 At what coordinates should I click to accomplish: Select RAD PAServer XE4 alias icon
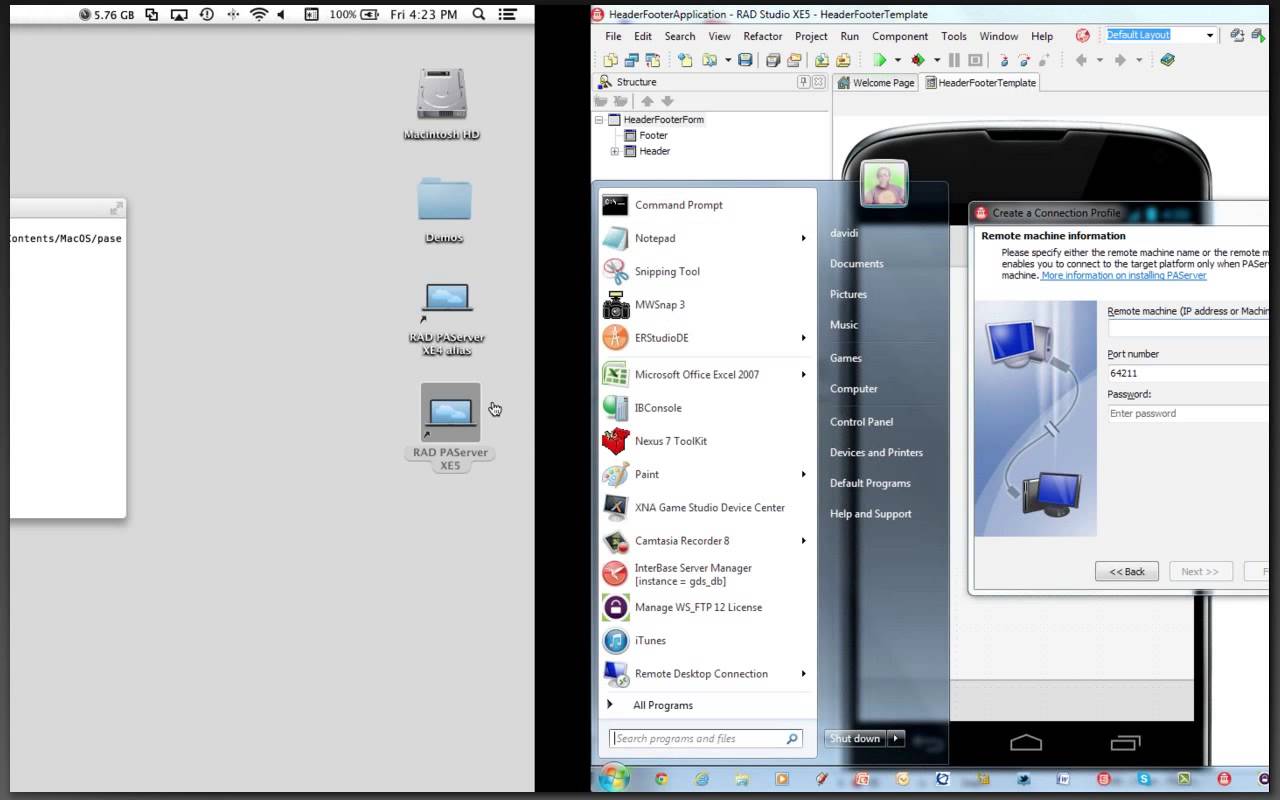447,318
